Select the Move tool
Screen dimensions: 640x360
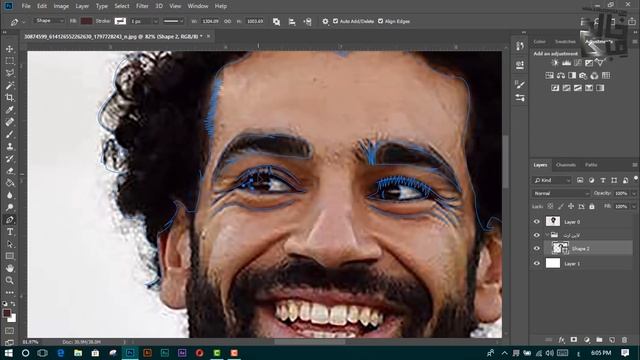click(9, 49)
